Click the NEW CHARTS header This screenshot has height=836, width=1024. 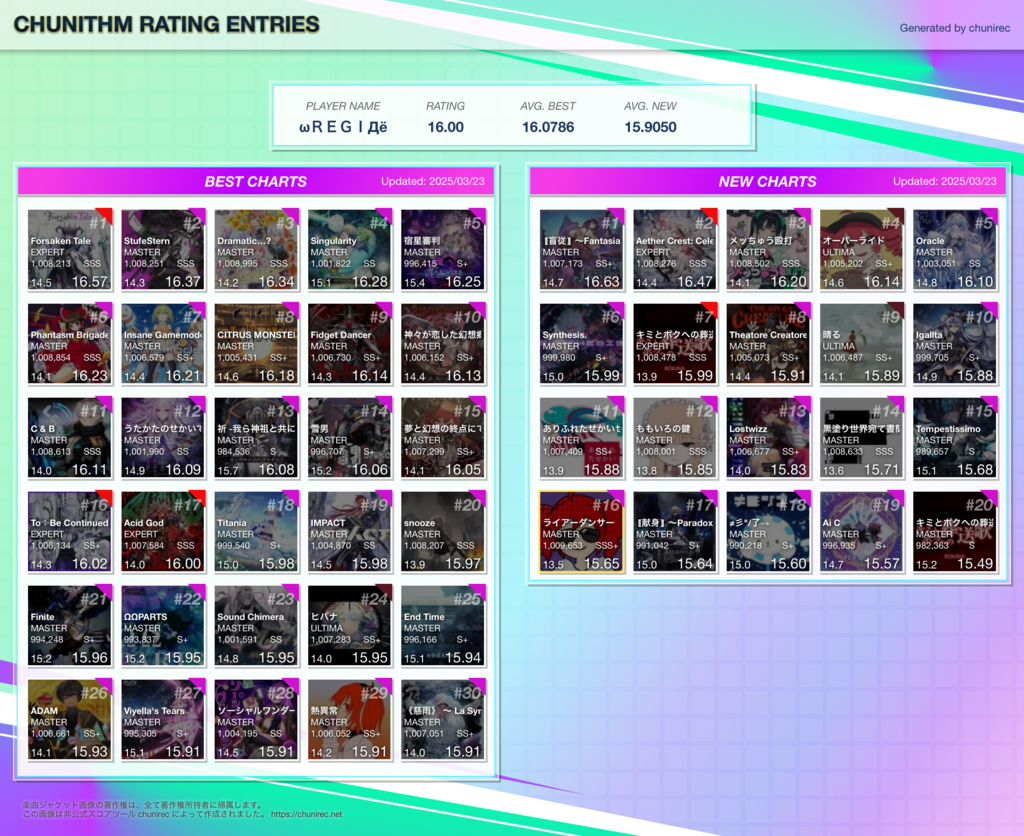pos(767,181)
